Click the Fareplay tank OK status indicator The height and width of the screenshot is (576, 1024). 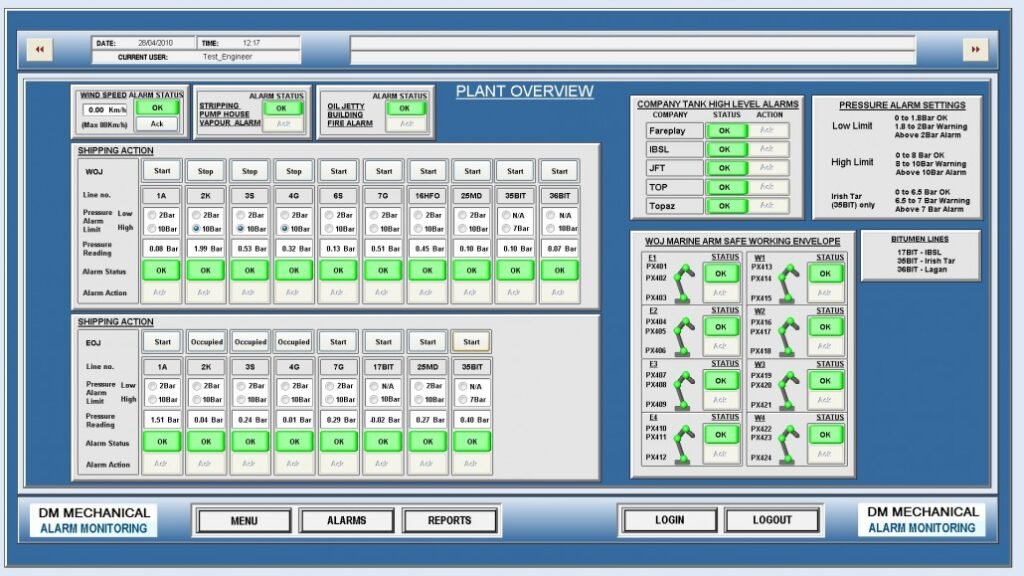727,130
